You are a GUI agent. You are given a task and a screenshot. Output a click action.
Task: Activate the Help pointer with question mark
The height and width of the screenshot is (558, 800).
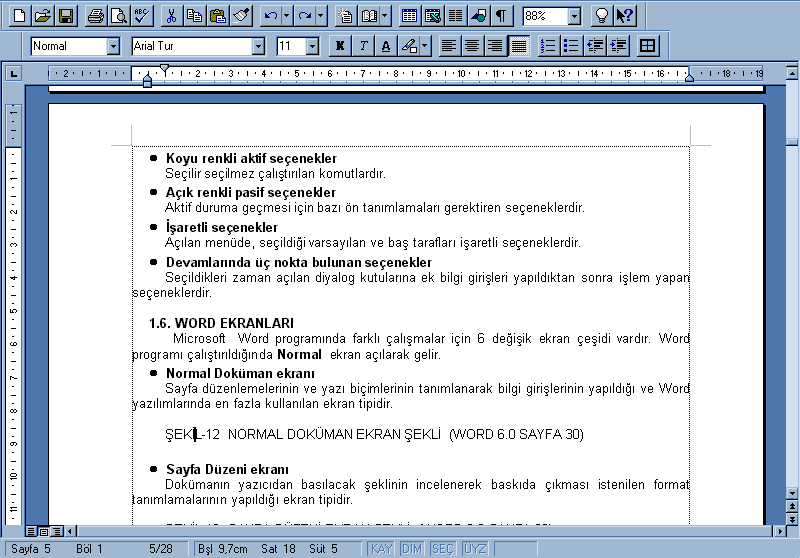624,16
